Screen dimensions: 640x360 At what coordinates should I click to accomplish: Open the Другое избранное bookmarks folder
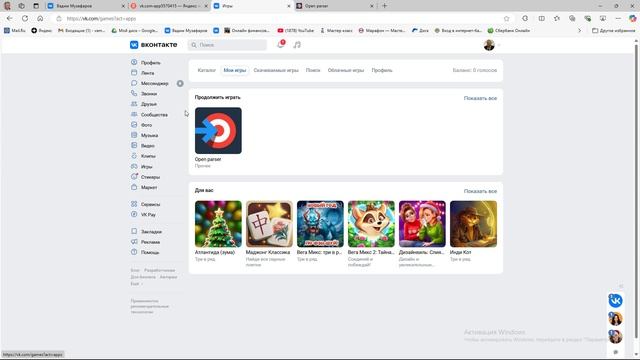(613, 31)
